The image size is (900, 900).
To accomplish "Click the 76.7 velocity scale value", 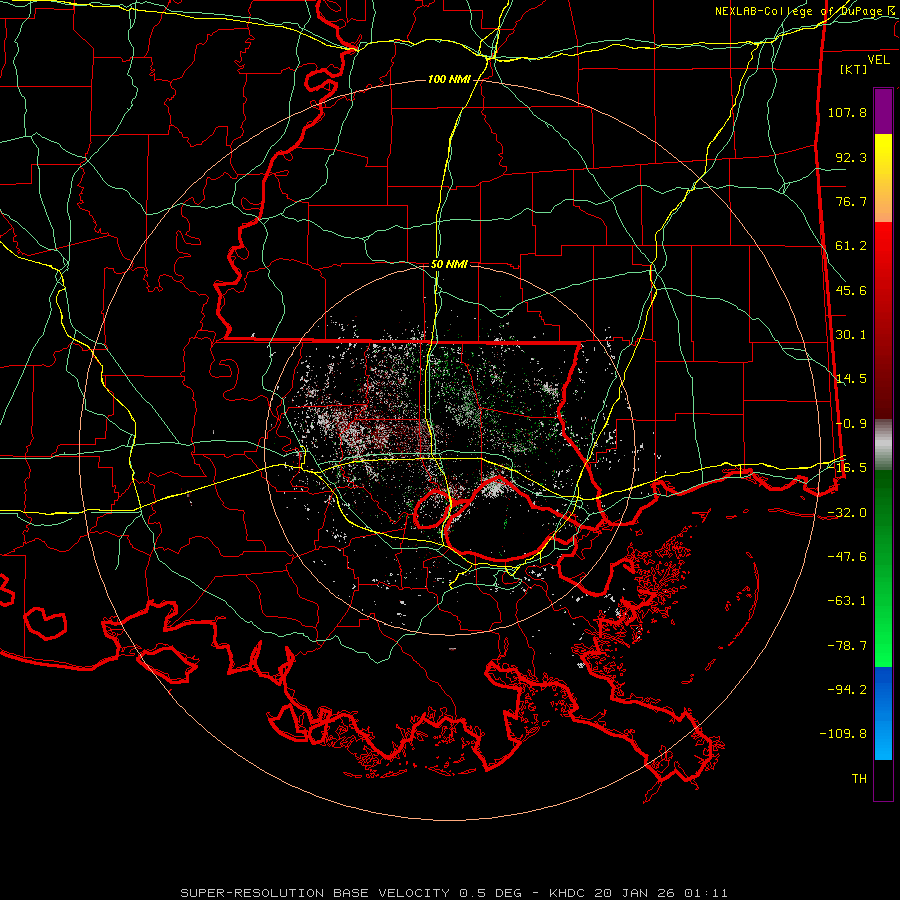I will [851, 201].
